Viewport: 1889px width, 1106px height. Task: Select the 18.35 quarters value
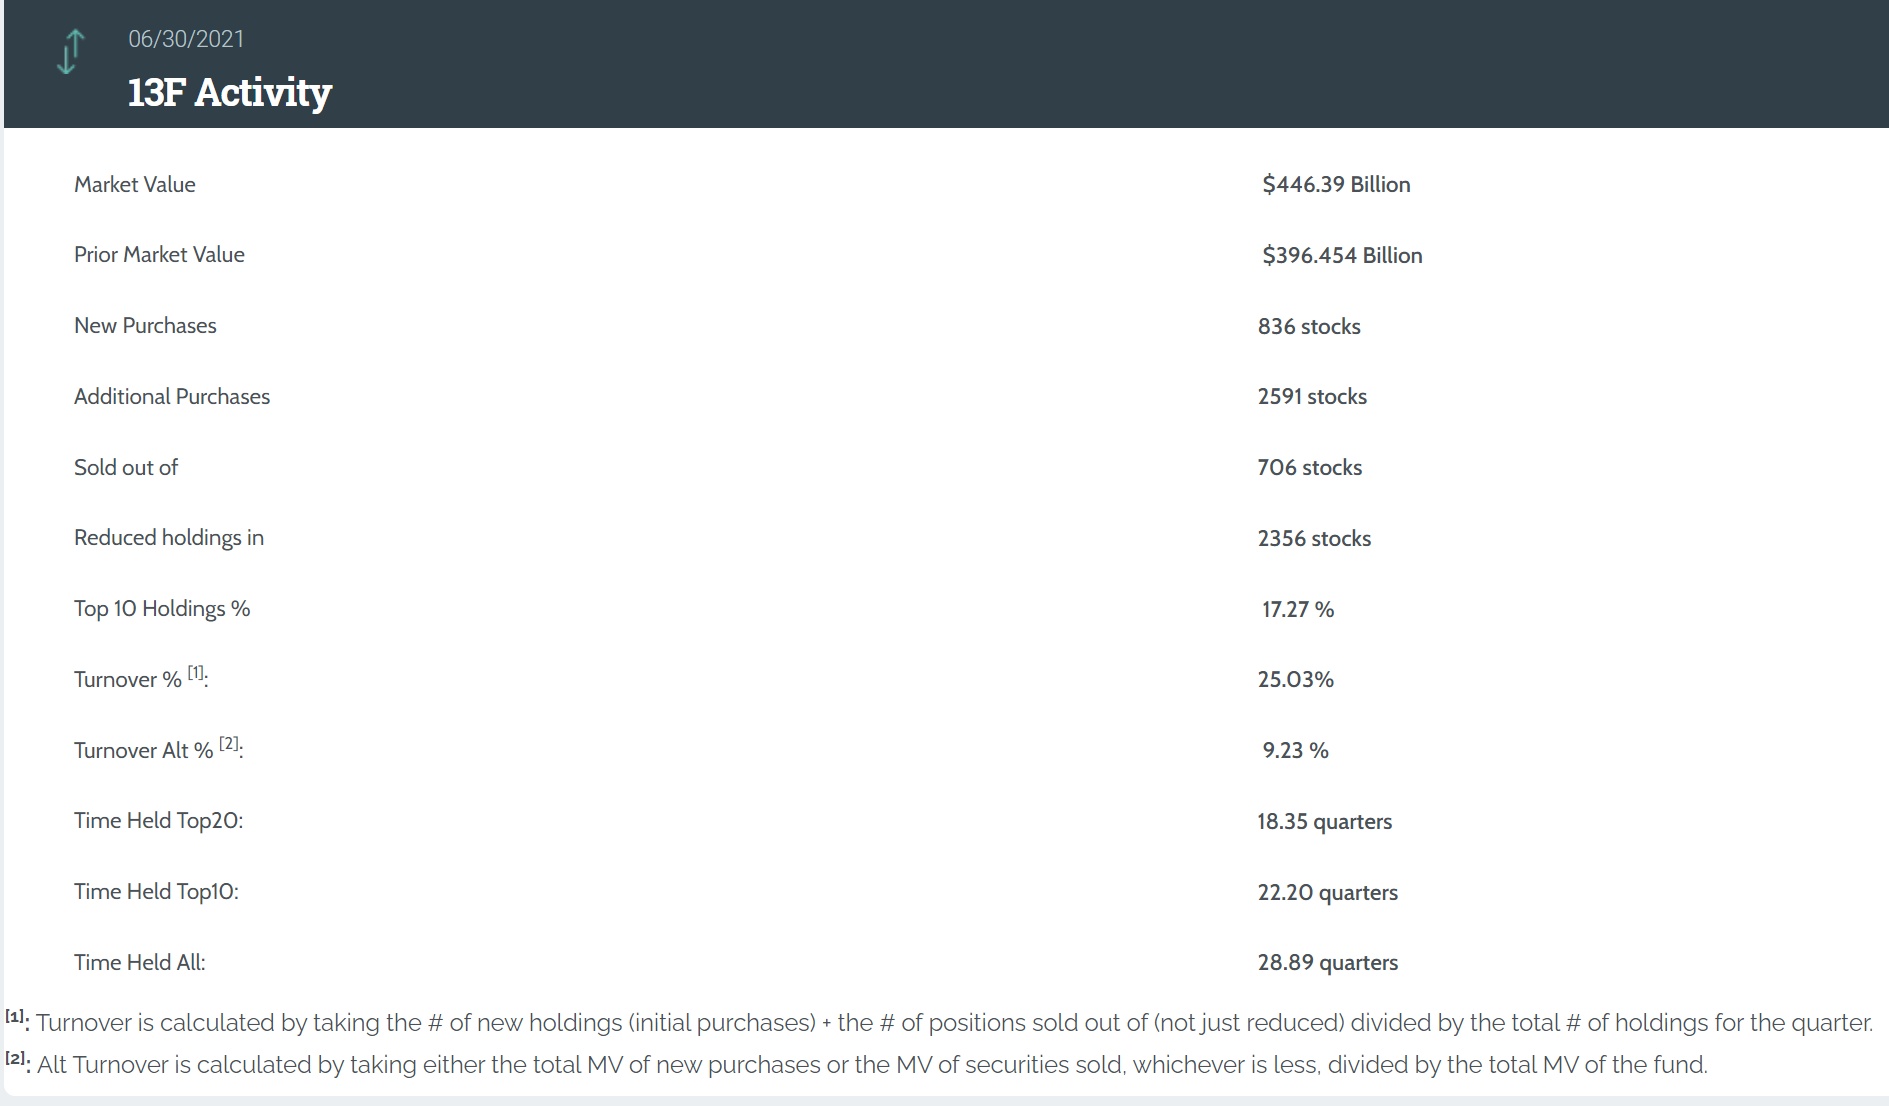(x=1325, y=821)
